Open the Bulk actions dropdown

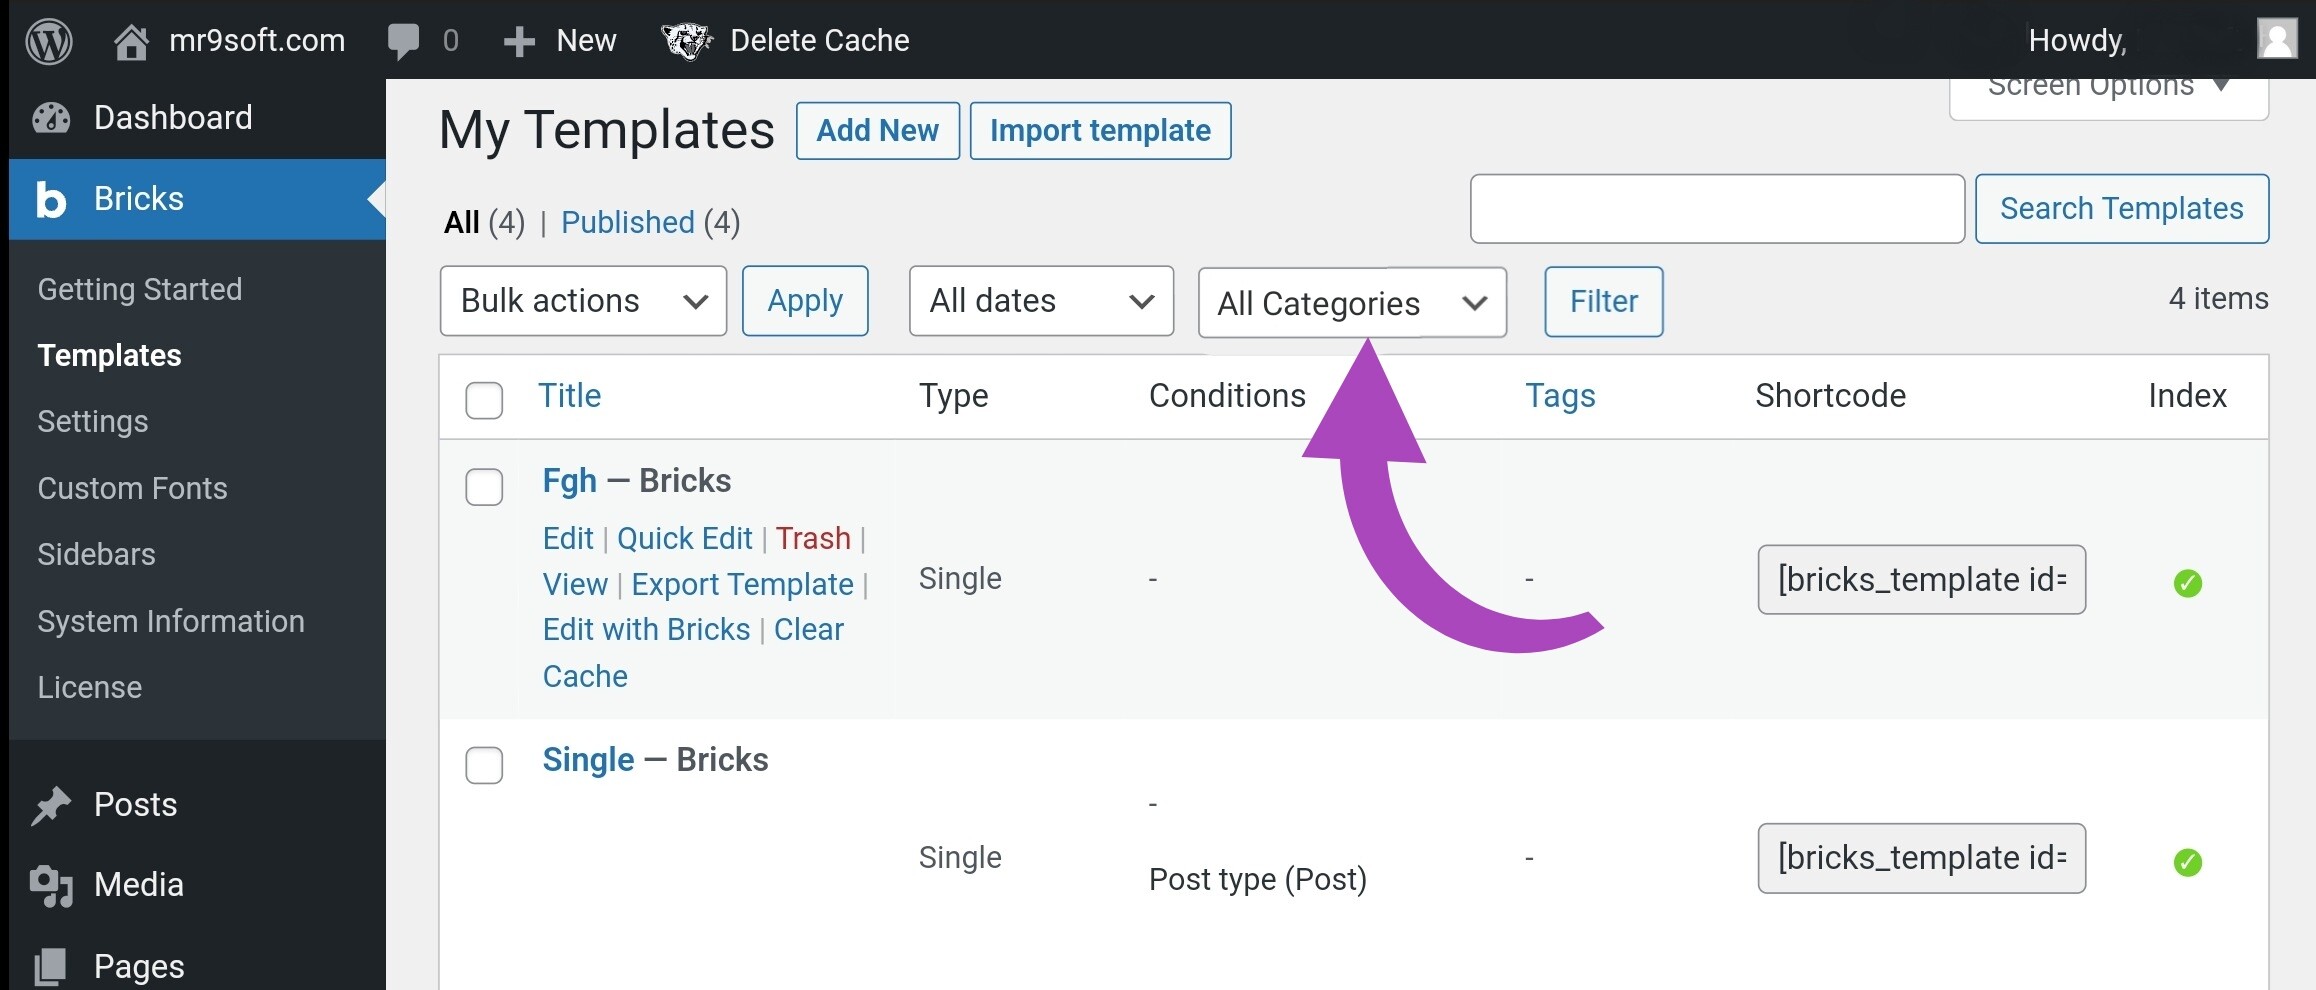[583, 300]
